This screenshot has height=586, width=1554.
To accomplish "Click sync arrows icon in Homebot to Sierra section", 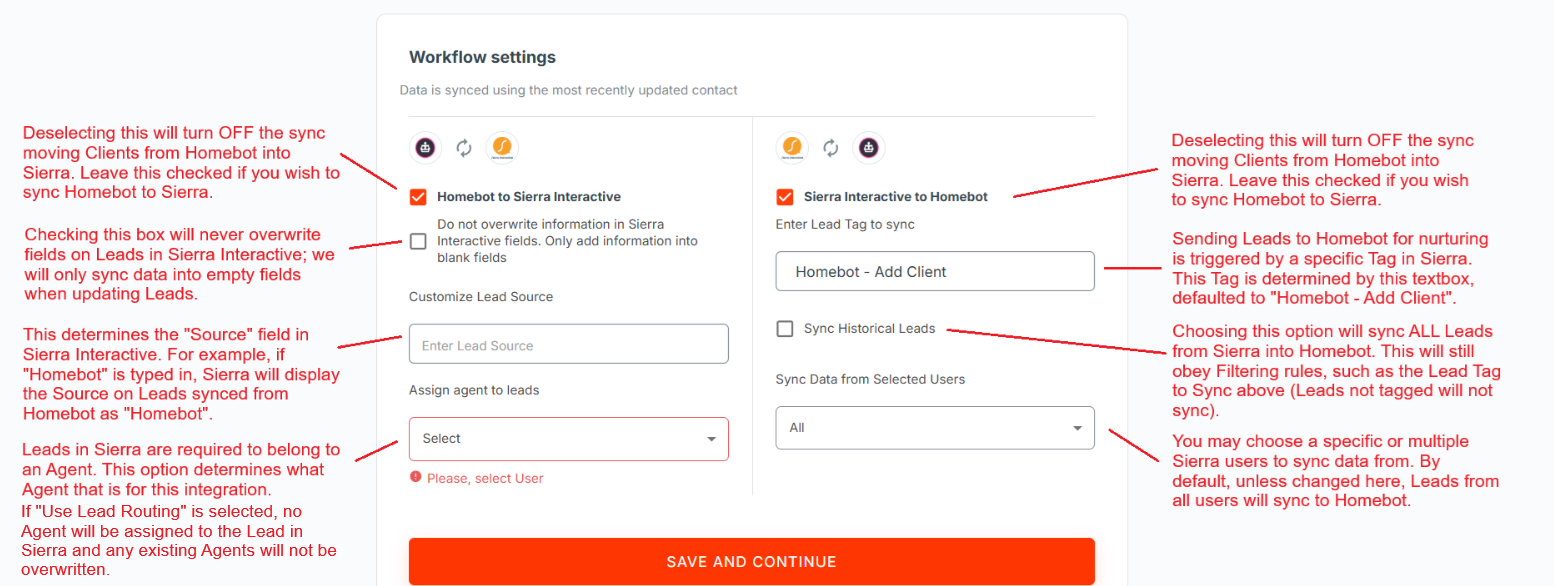I will (464, 148).
